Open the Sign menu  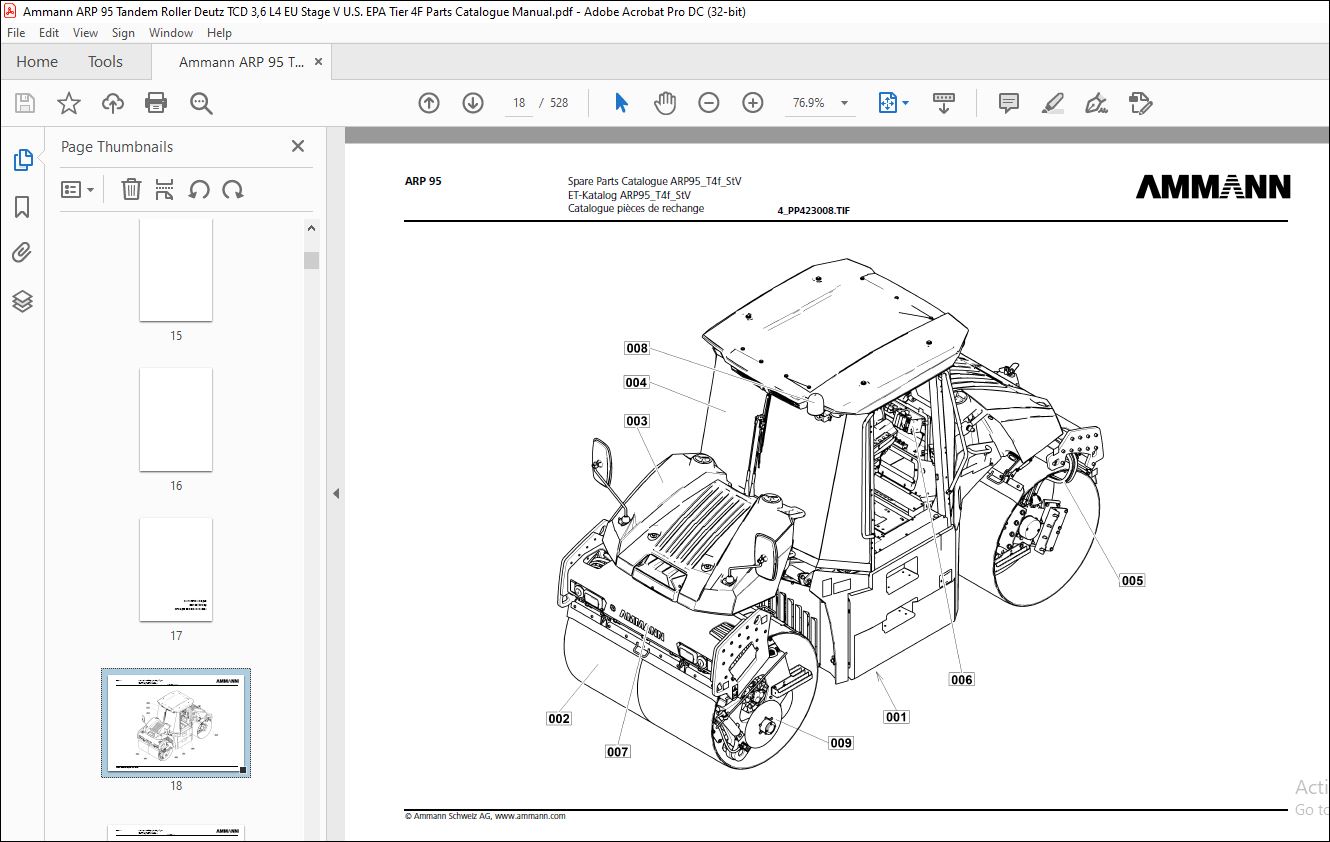(123, 33)
